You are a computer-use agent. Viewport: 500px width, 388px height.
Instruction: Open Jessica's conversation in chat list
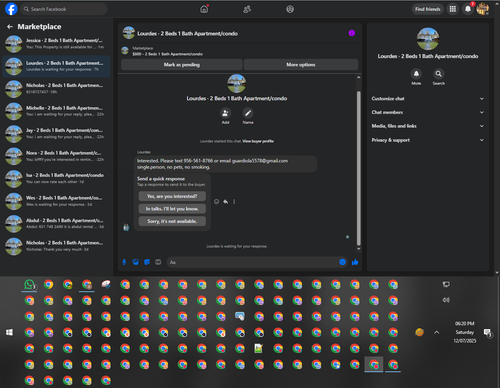56,44
